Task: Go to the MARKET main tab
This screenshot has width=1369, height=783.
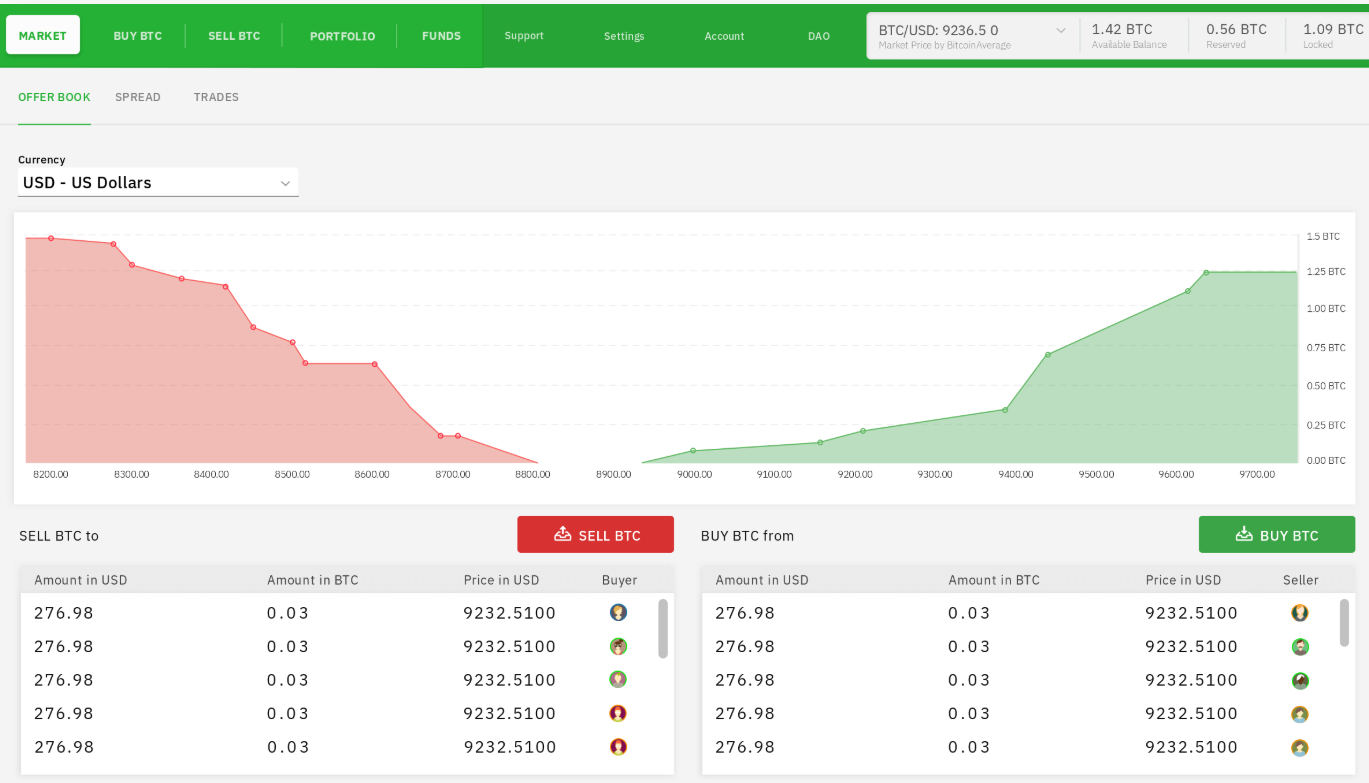Action: pyautogui.click(x=43, y=35)
